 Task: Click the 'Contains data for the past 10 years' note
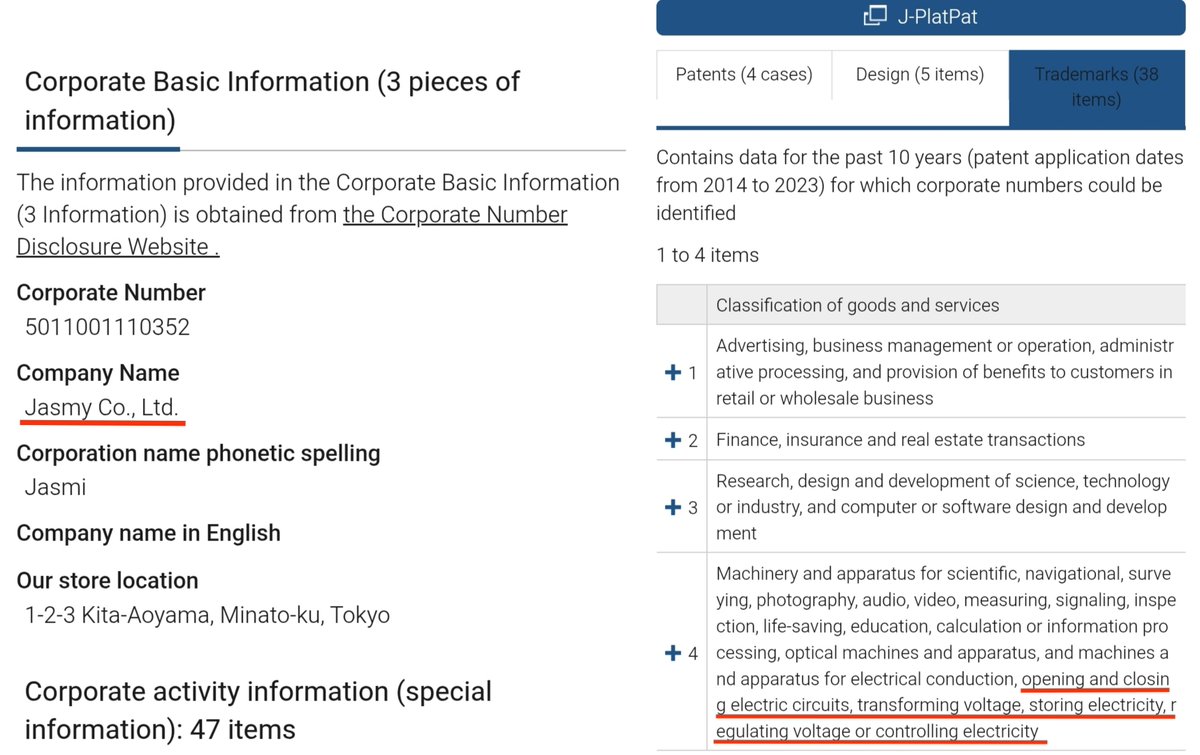(x=920, y=185)
